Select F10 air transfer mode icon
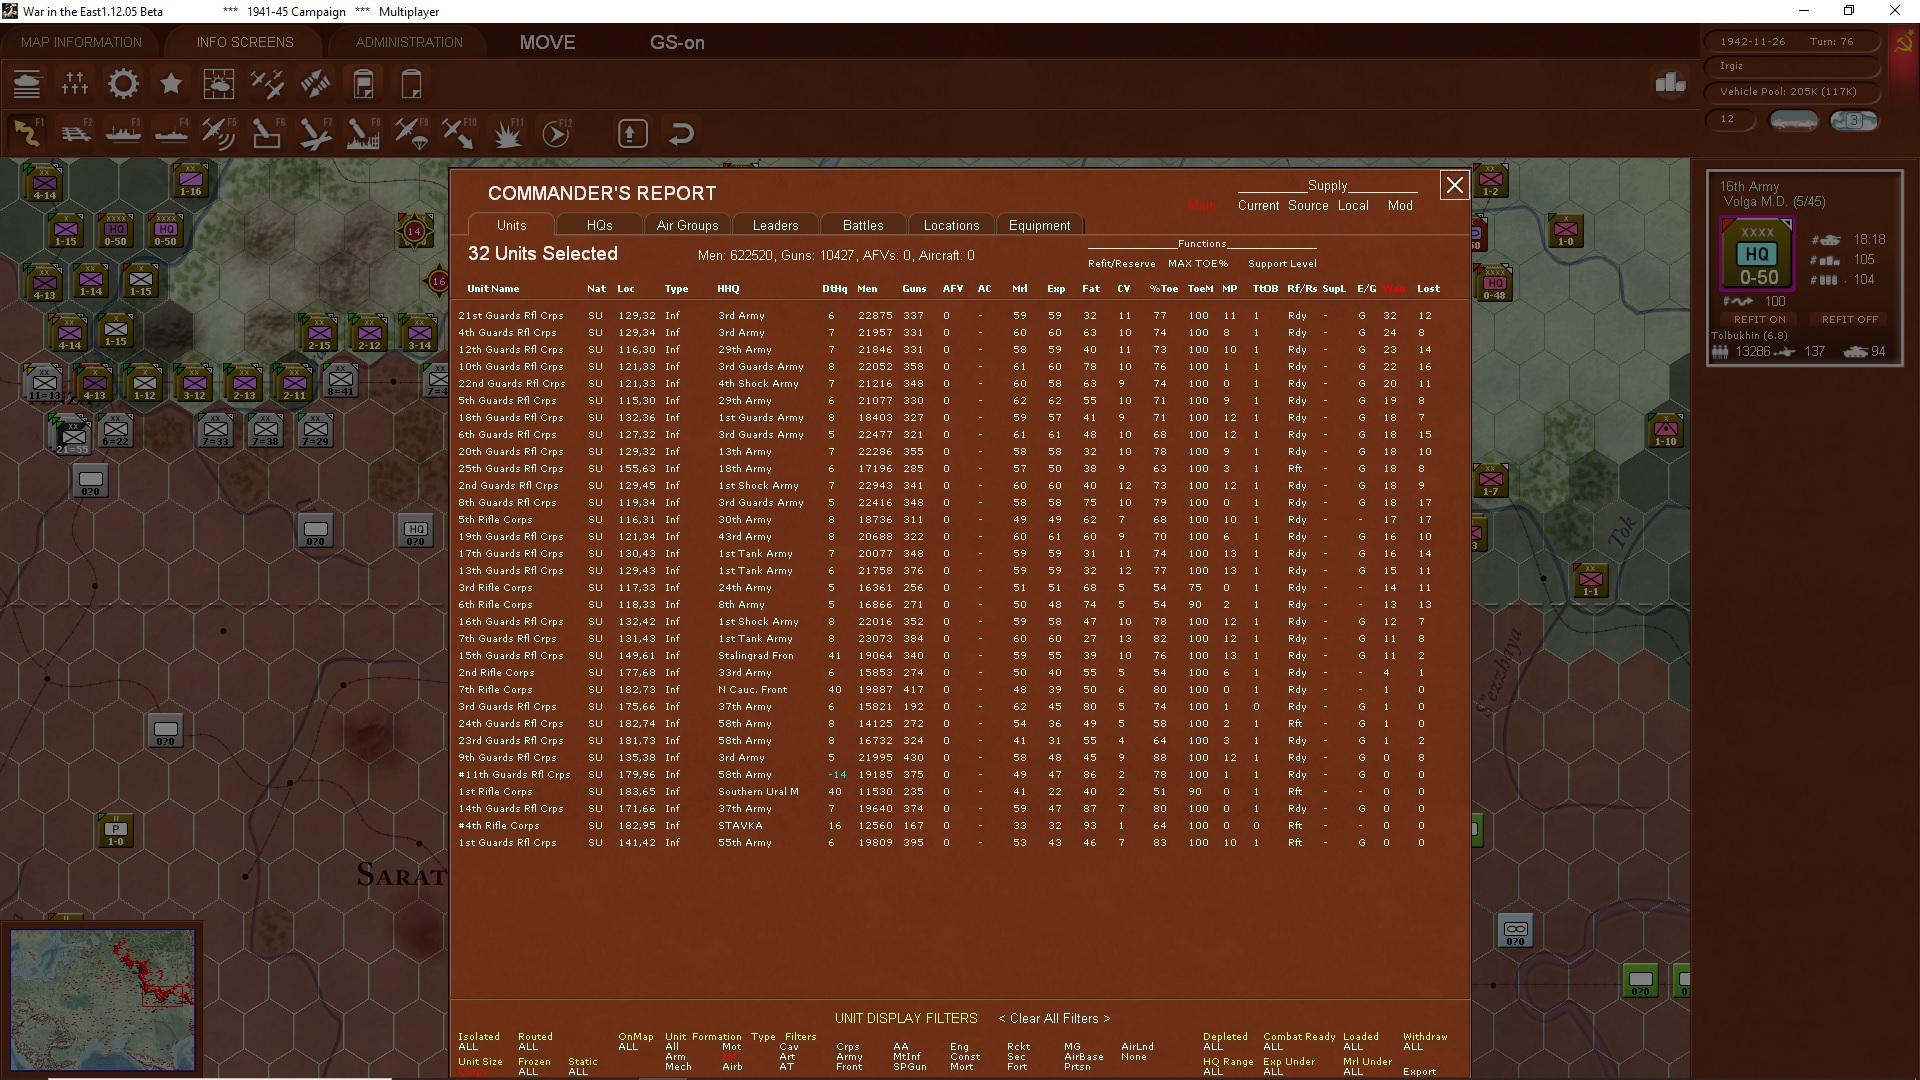This screenshot has width=1920, height=1080. (459, 133)
